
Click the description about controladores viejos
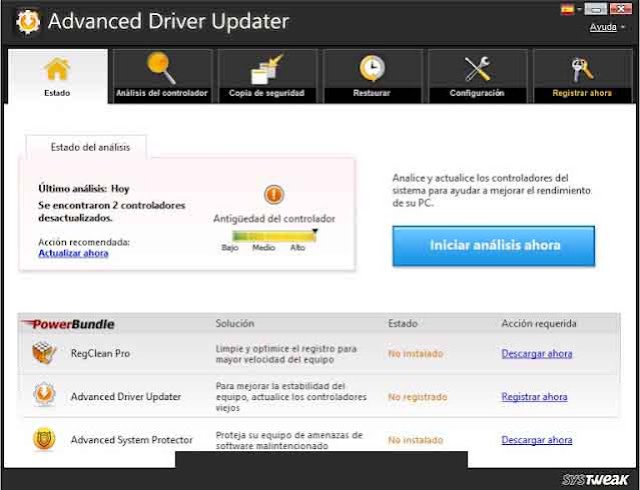click(x=291, y=397)
